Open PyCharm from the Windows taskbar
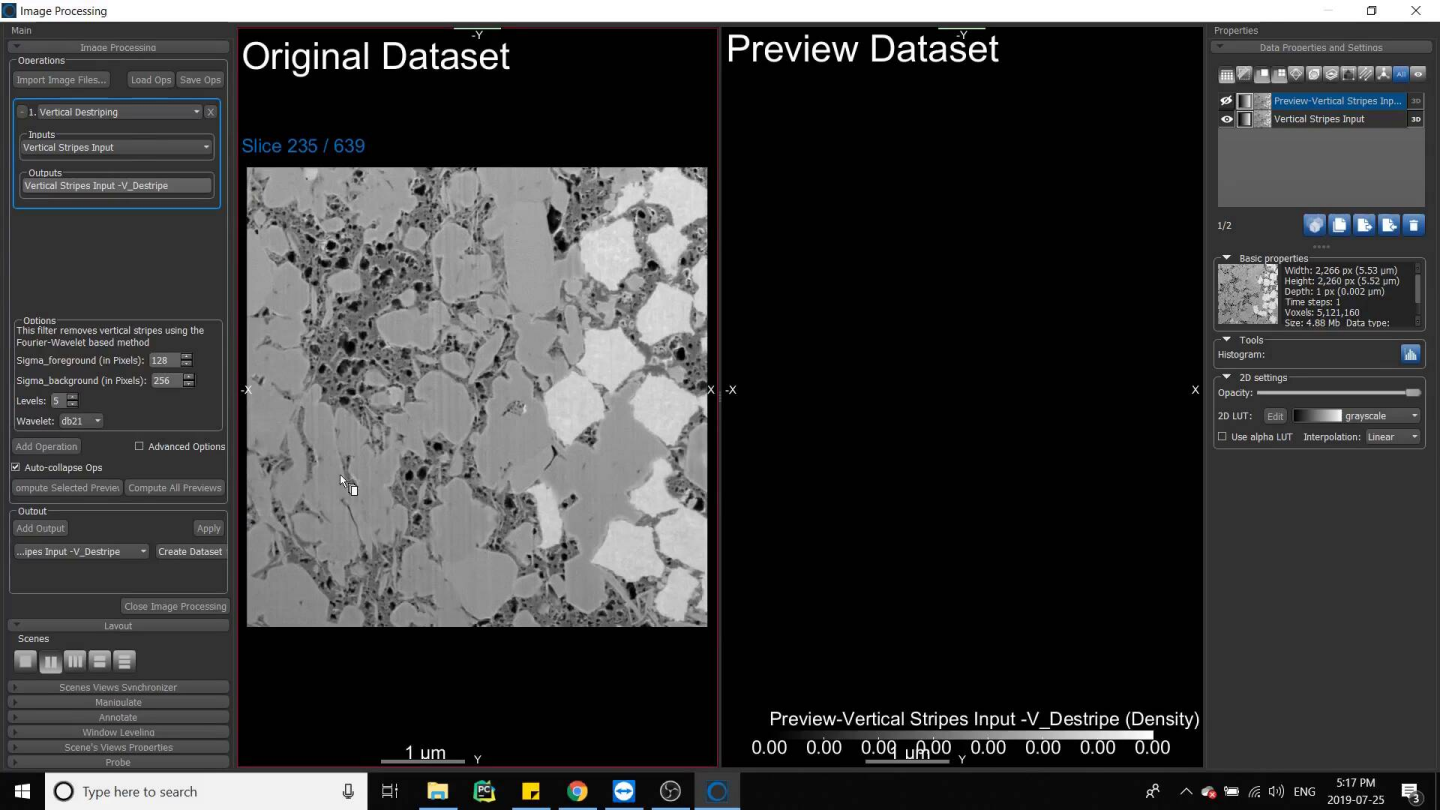 (484, 791)
